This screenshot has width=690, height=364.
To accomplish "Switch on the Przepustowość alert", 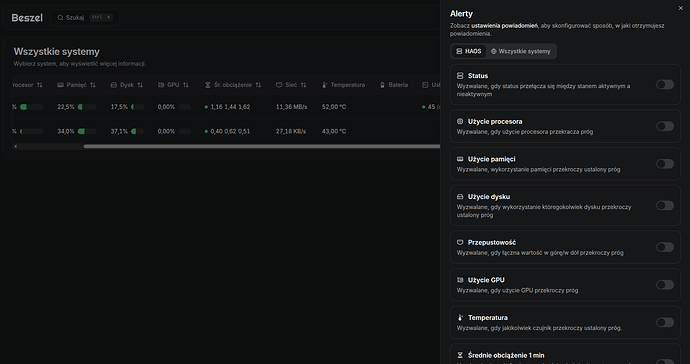I will click(x=664, y=247).
